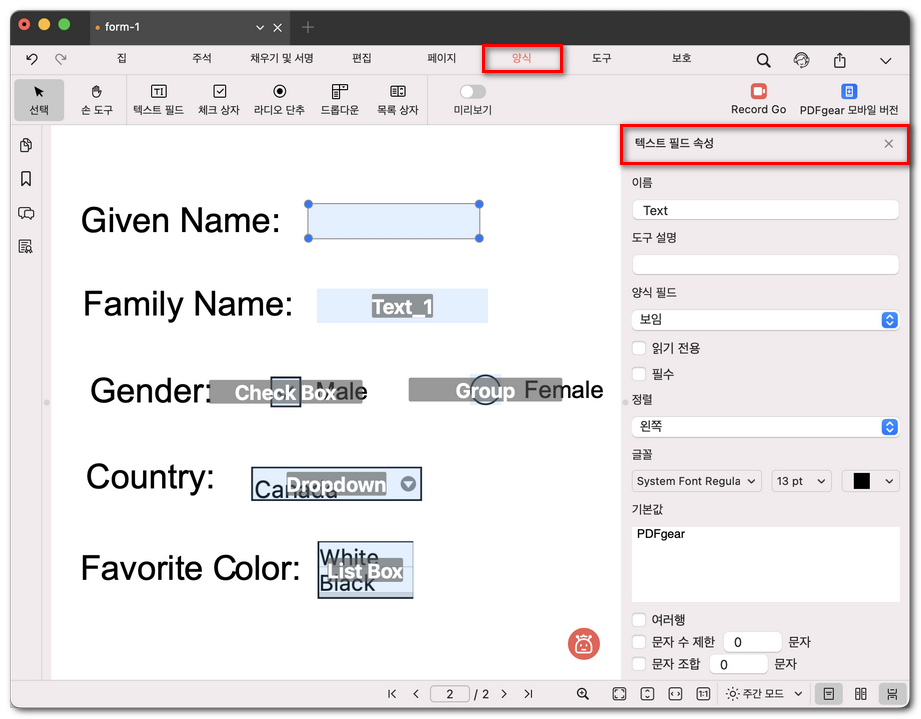Image resolution: width=921 pixels, height=719 pixels.
Task: Click the search magnifier in the toolbar
Action: pos(763,60)
